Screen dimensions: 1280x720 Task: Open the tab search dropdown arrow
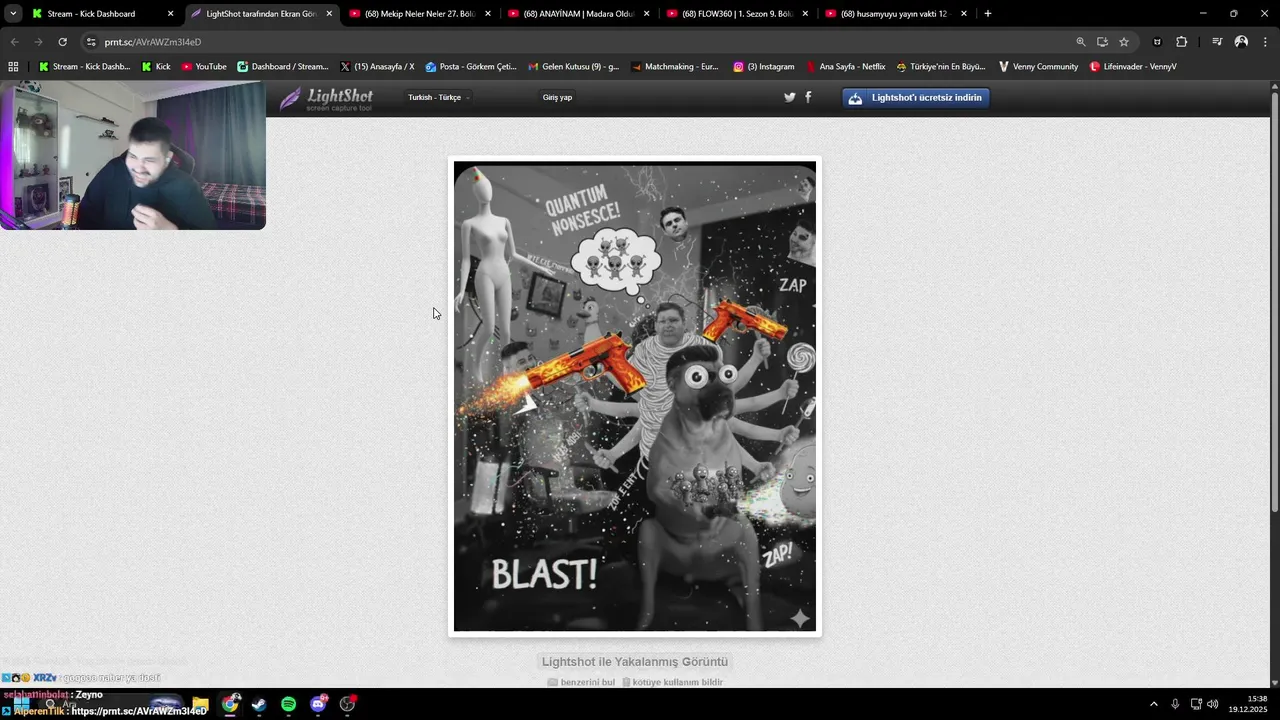coord(12,14)
